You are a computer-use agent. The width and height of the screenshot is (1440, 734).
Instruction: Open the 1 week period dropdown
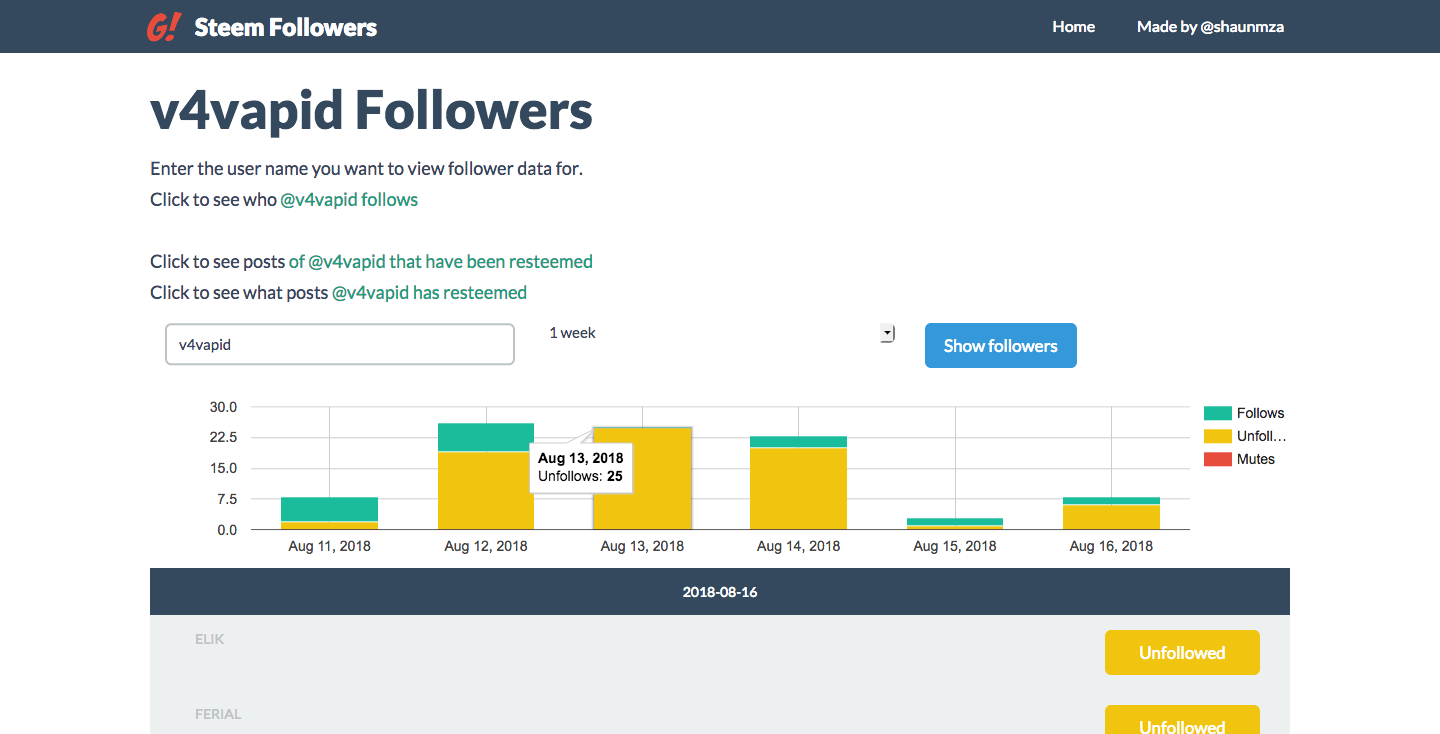(720, 333)
